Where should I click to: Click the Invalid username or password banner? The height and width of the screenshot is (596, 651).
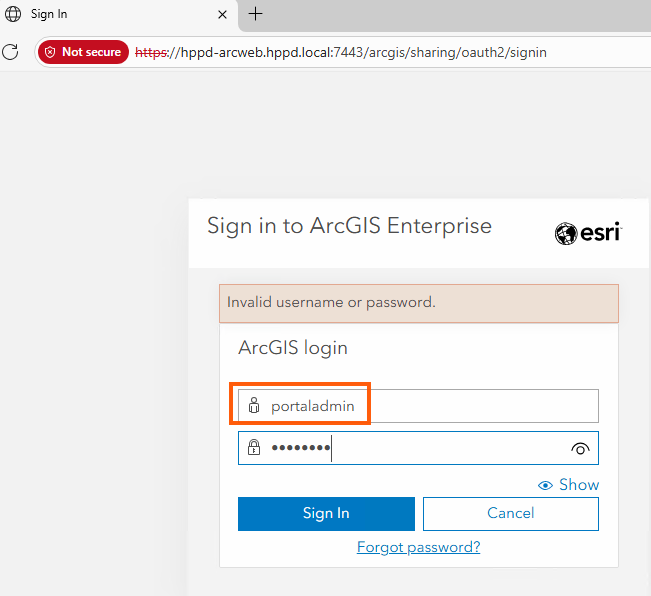[x=418, y=302]
